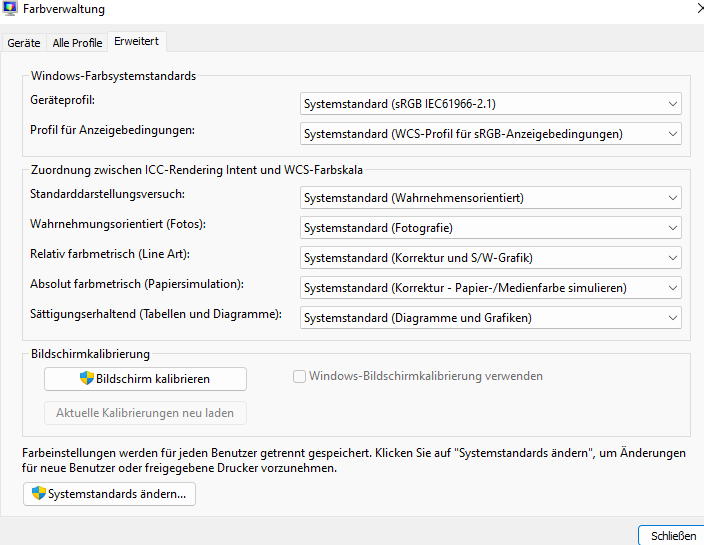Image resolution: width=704 pixels, height=545 pixels.
Task: Click the Profil für Anzeigebedingungen label
Action: pyautogui.click(x=112, y=130)
